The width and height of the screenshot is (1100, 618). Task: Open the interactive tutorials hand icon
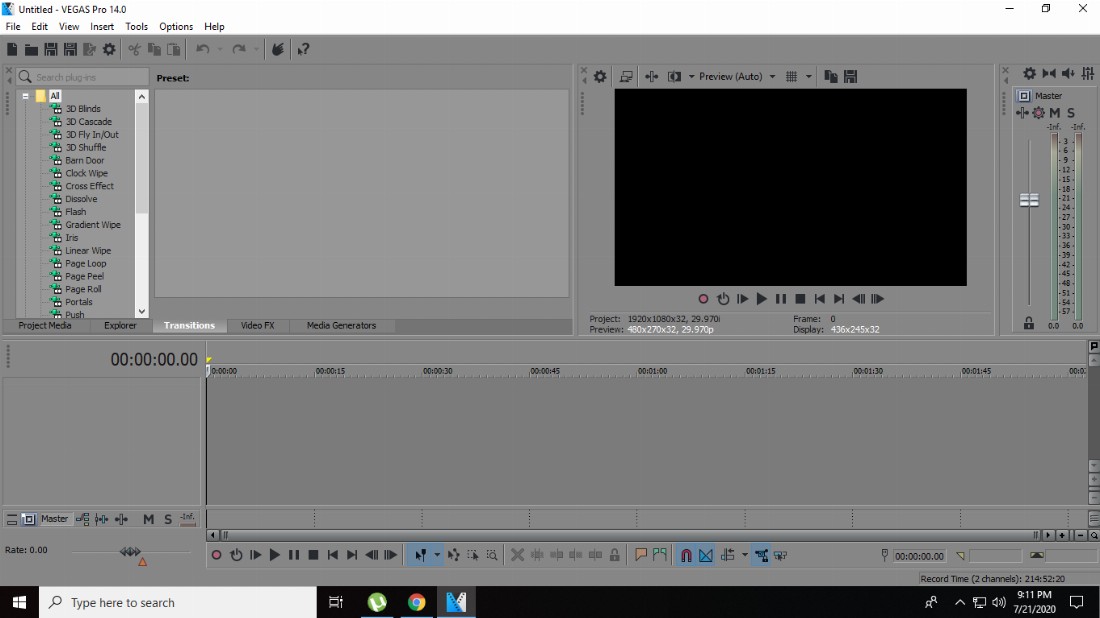278,49
